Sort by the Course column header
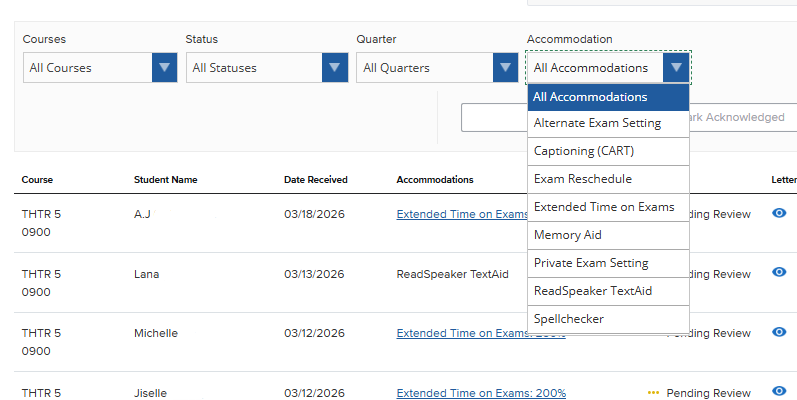The height and width of the screenshot is (400, 797). coord(37,179)
